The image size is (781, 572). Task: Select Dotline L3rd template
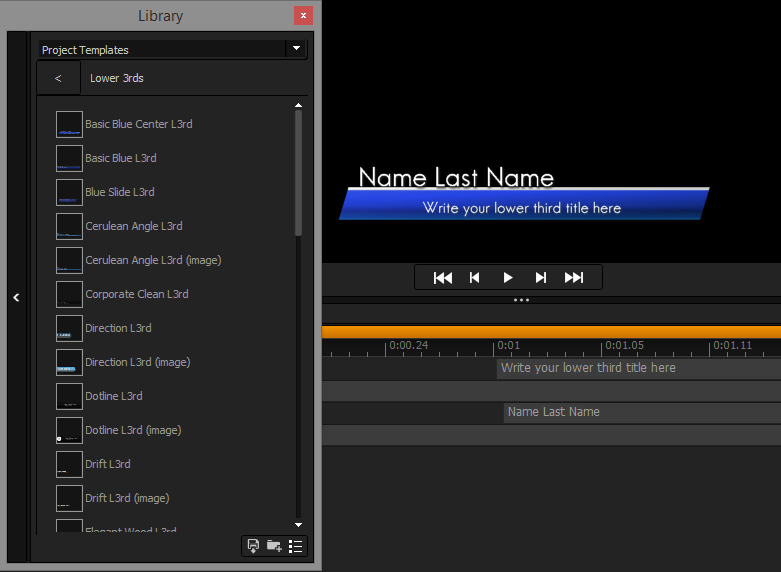pos(113,396)
